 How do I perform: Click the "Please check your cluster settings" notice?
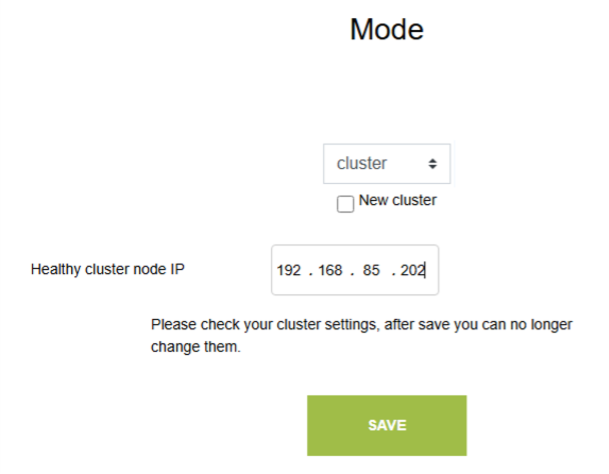tap(365, 325)
